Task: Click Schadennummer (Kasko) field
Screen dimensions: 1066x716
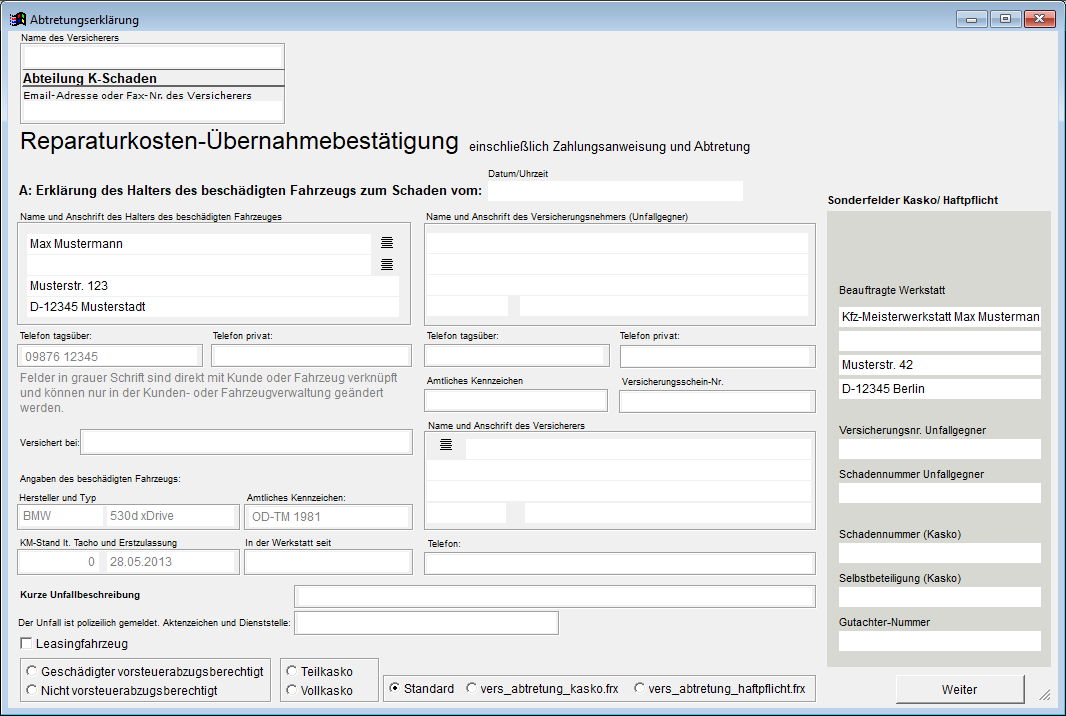Action: click(x=940, y=553)
